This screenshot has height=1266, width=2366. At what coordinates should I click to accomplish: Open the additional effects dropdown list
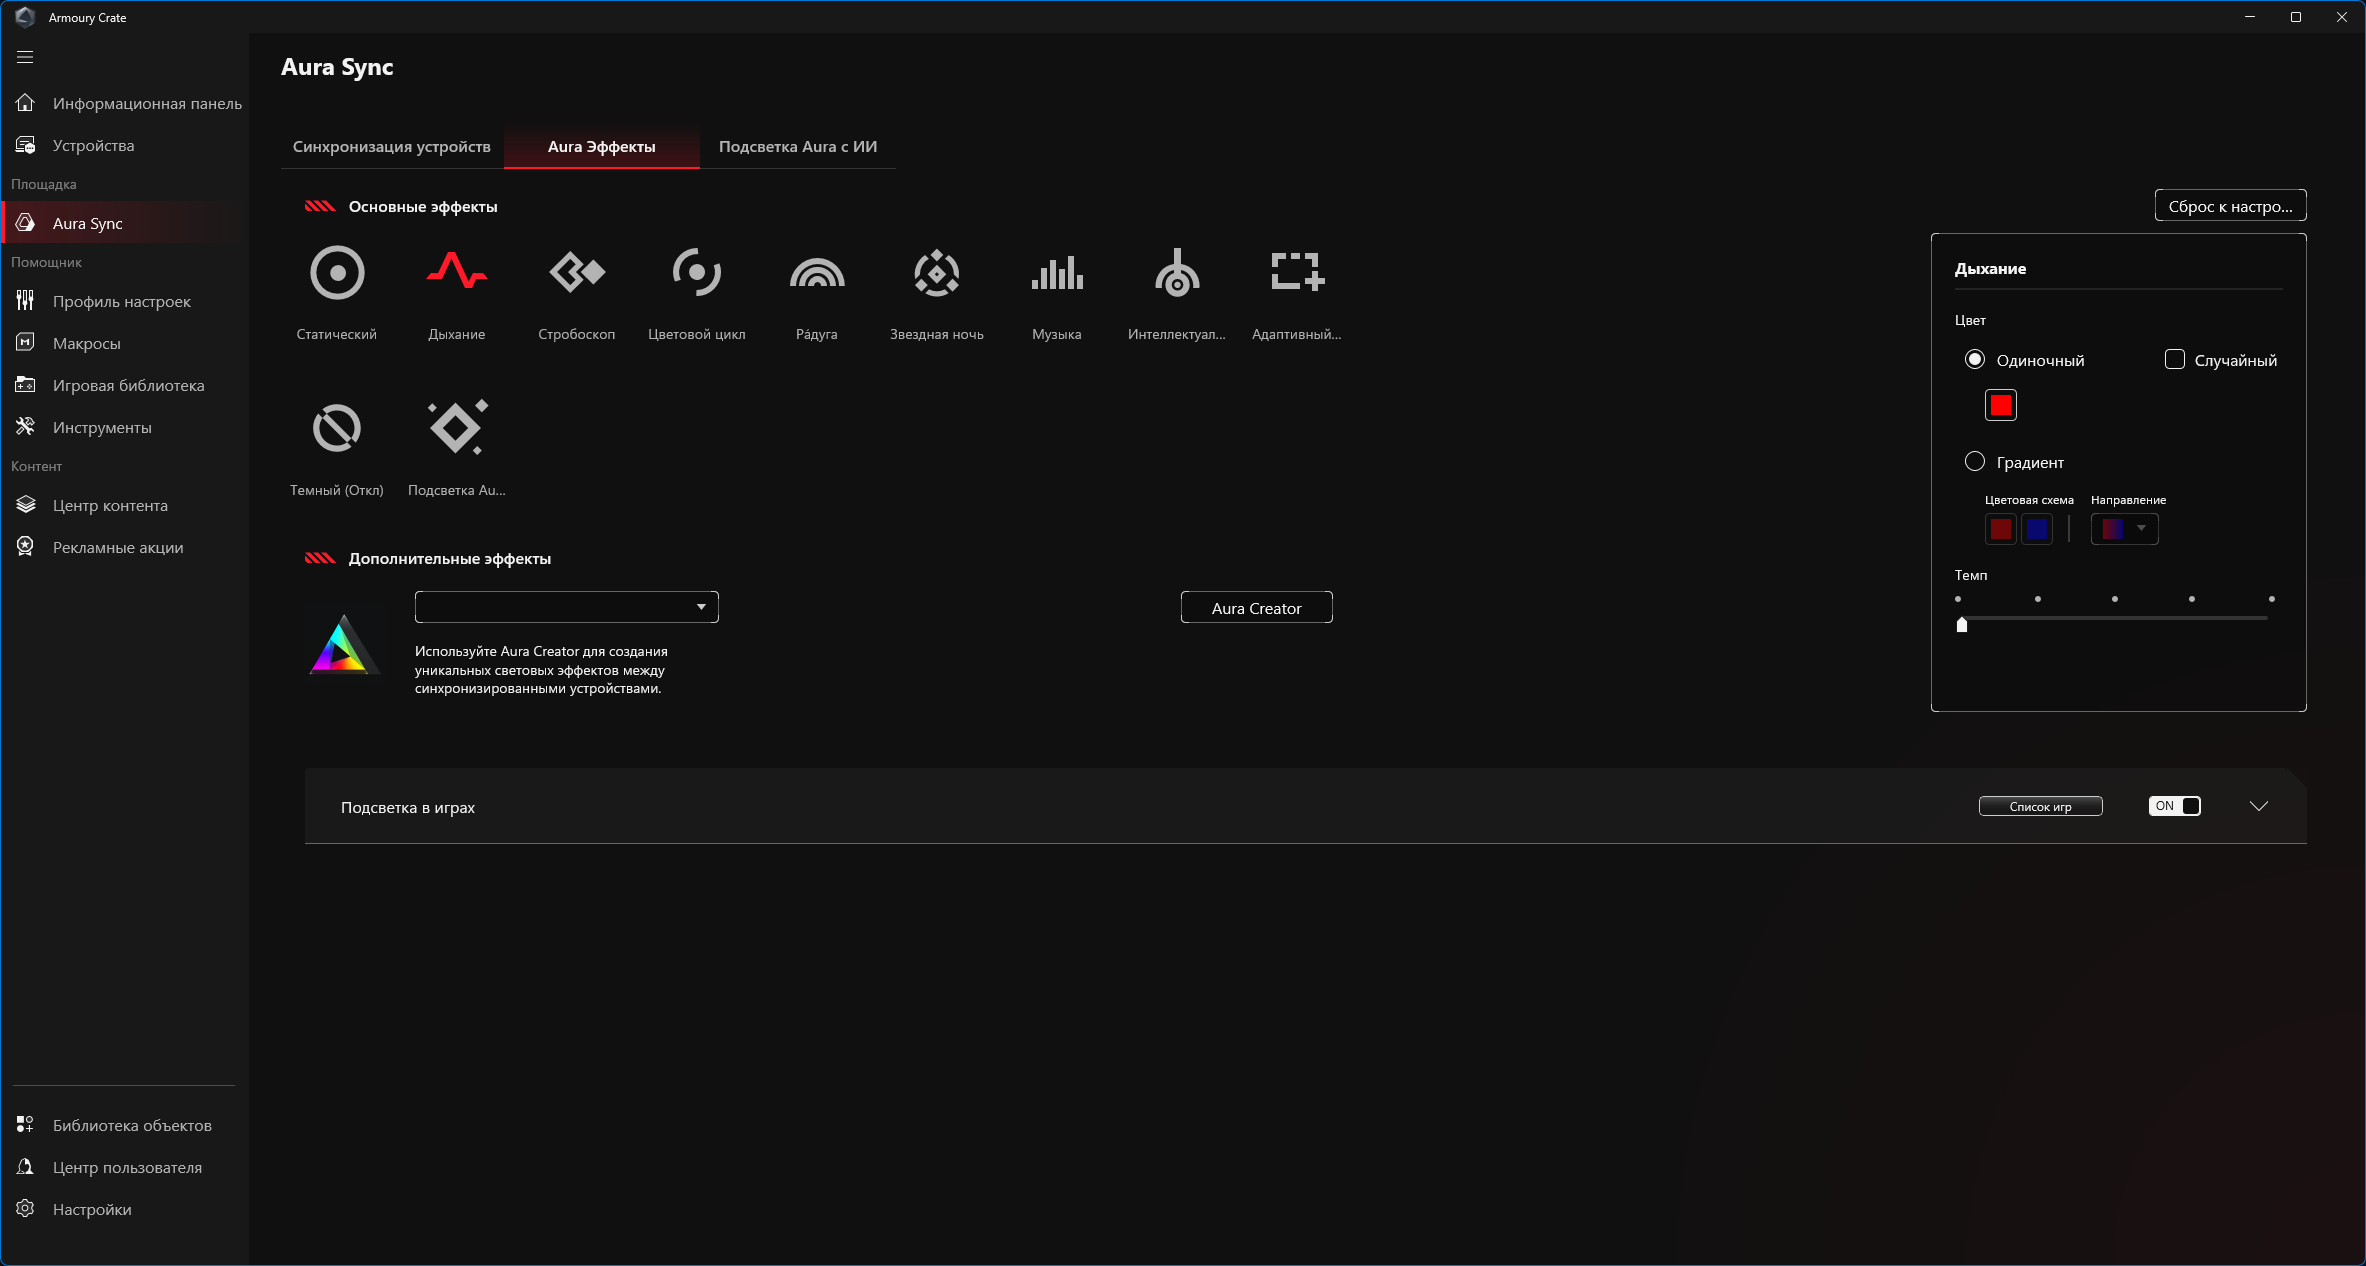click(567, 607)
